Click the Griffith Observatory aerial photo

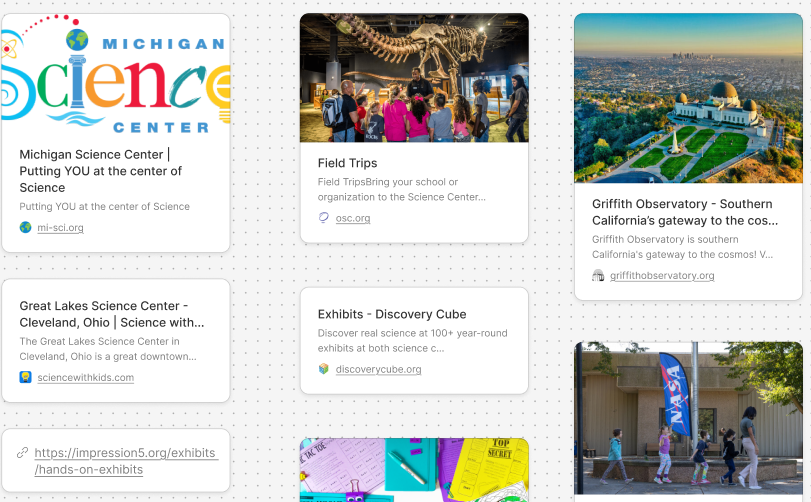click(x=688, y=98)
